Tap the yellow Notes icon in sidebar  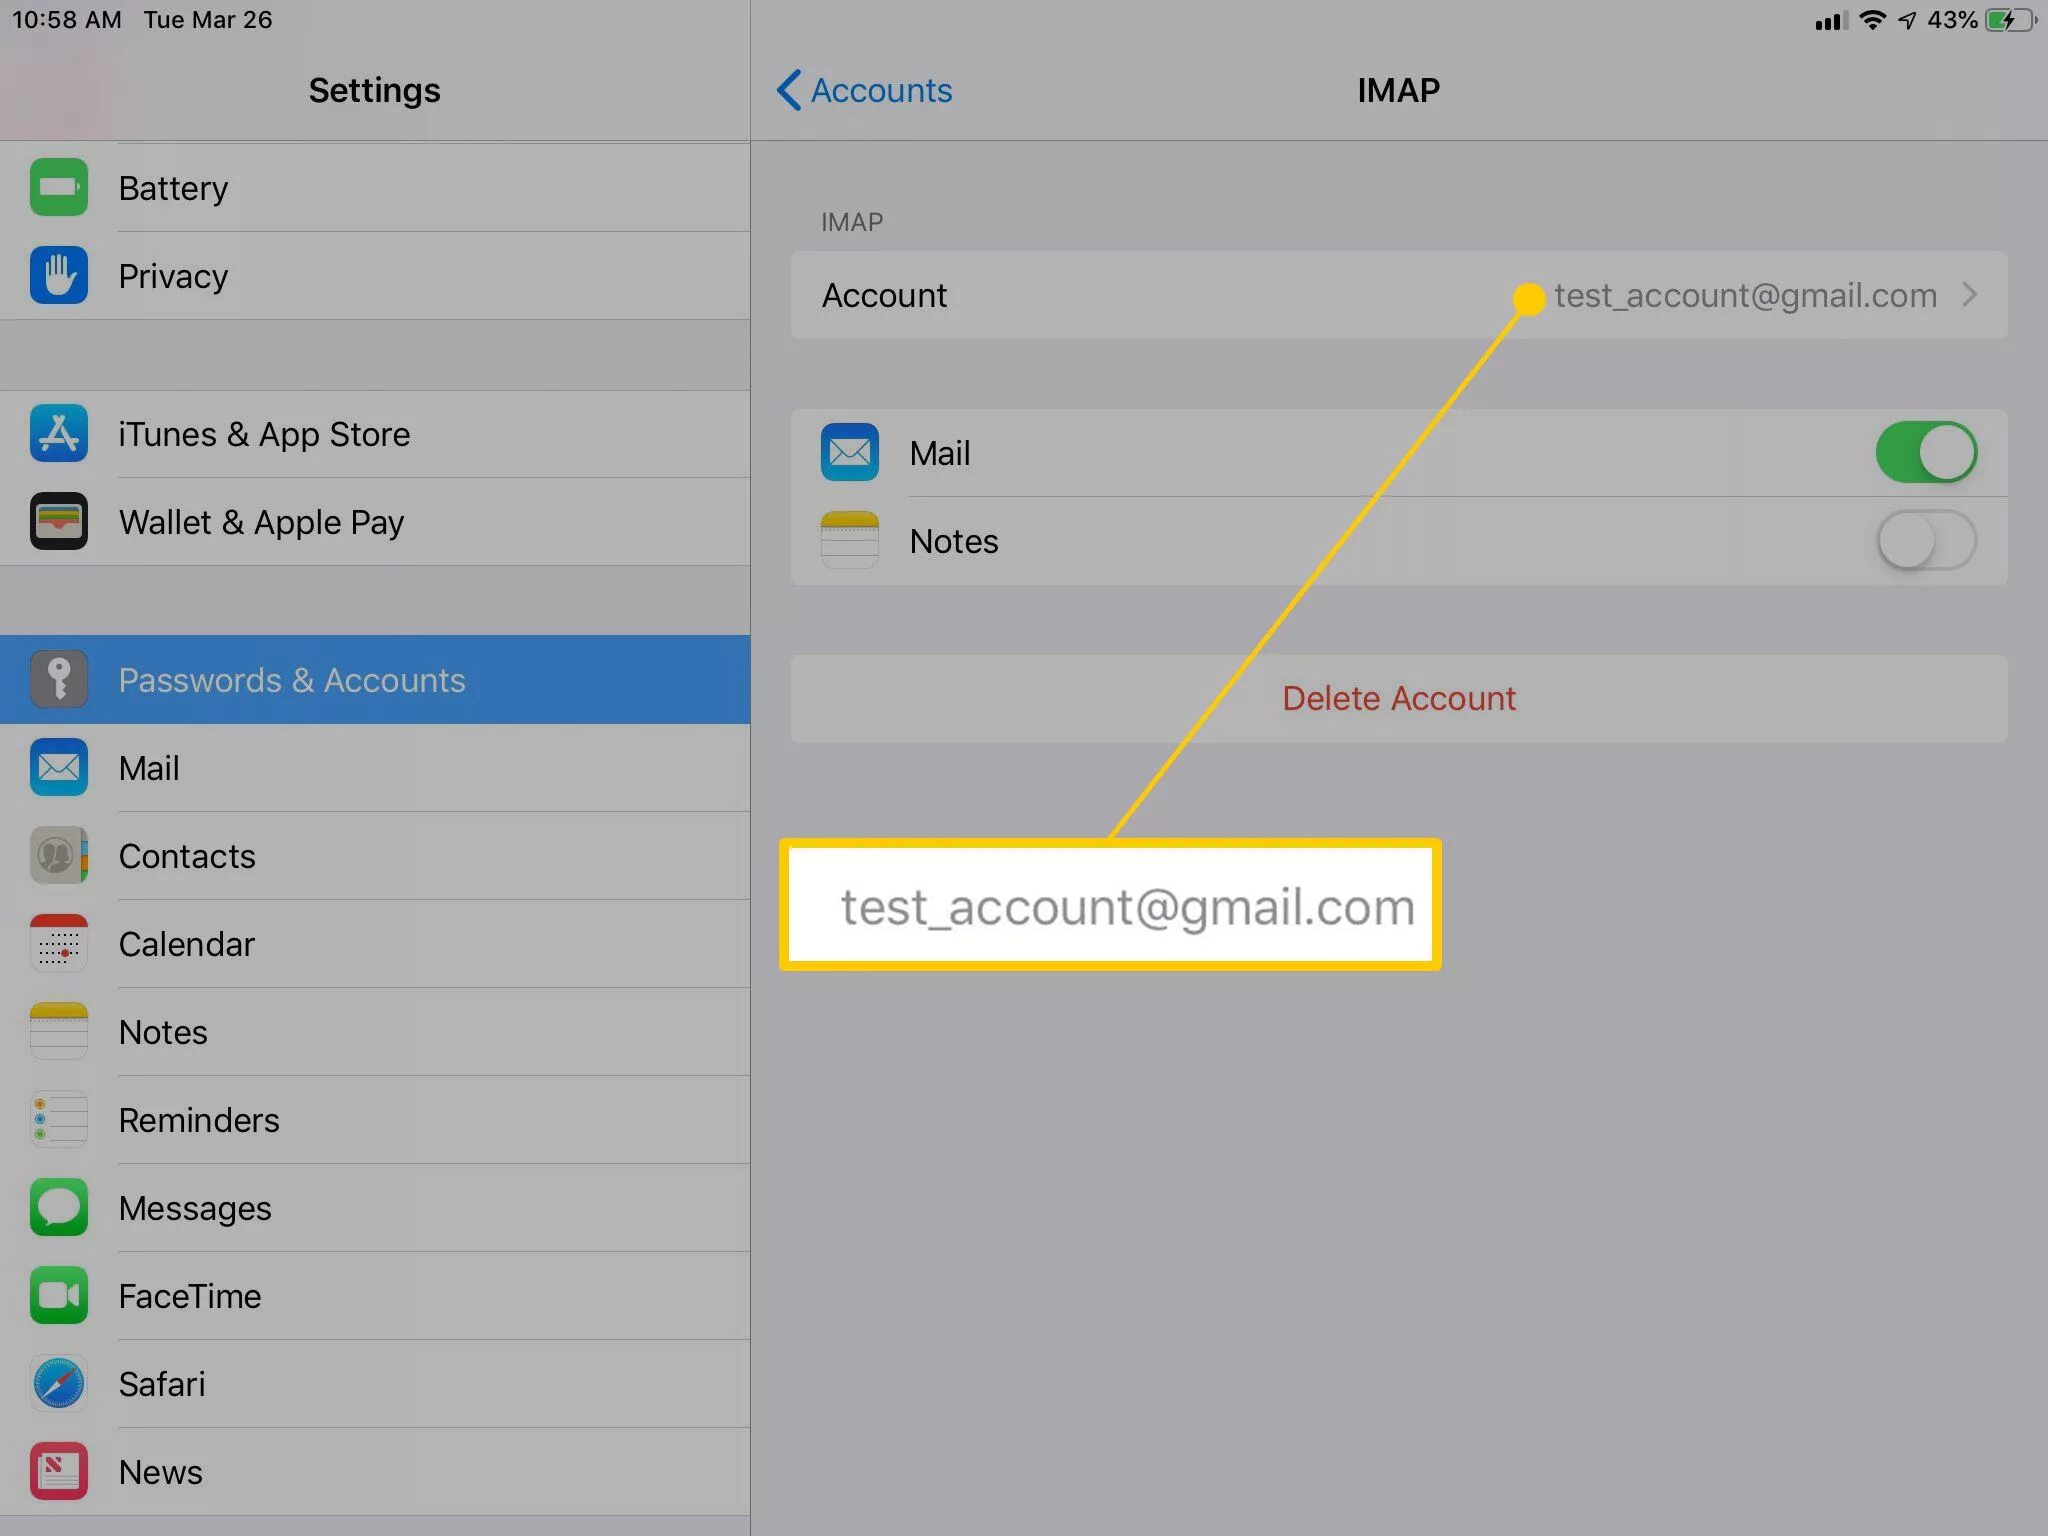pyautogui.click(x=59, y=1031)
